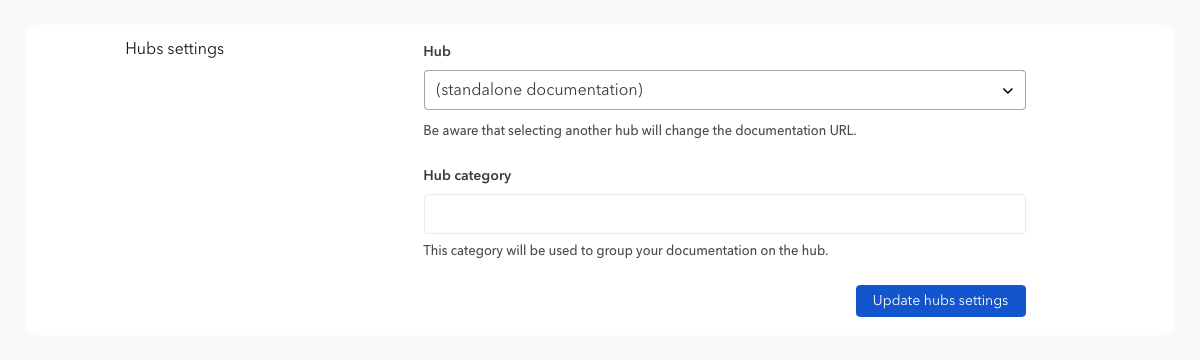Click the chevron arrow in Hub dropdown
The height and width of the screenshot is (360, 1200).
(1007, 91)
